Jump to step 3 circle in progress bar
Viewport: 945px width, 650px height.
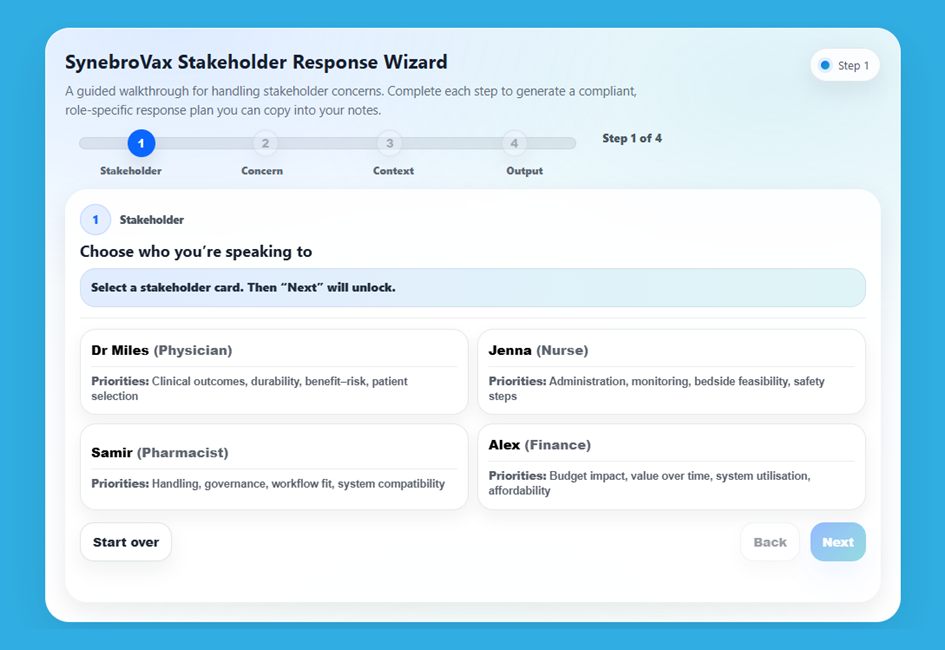389,143
